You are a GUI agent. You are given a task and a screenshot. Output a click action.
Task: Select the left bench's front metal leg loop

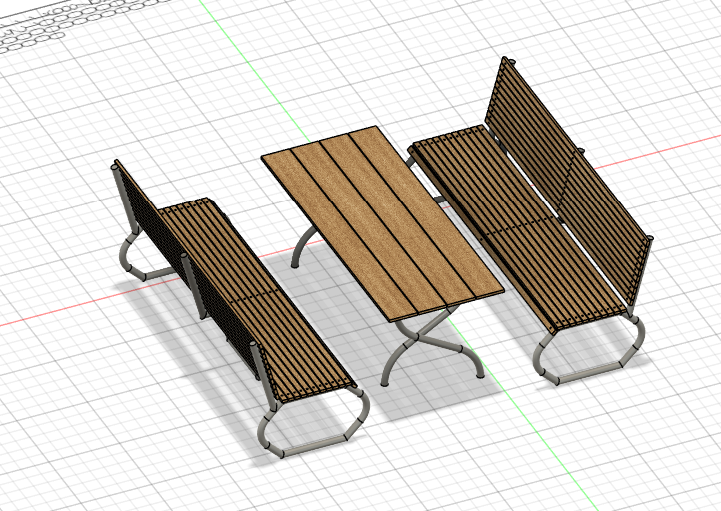pyautogui.click(x=313, y=422)
